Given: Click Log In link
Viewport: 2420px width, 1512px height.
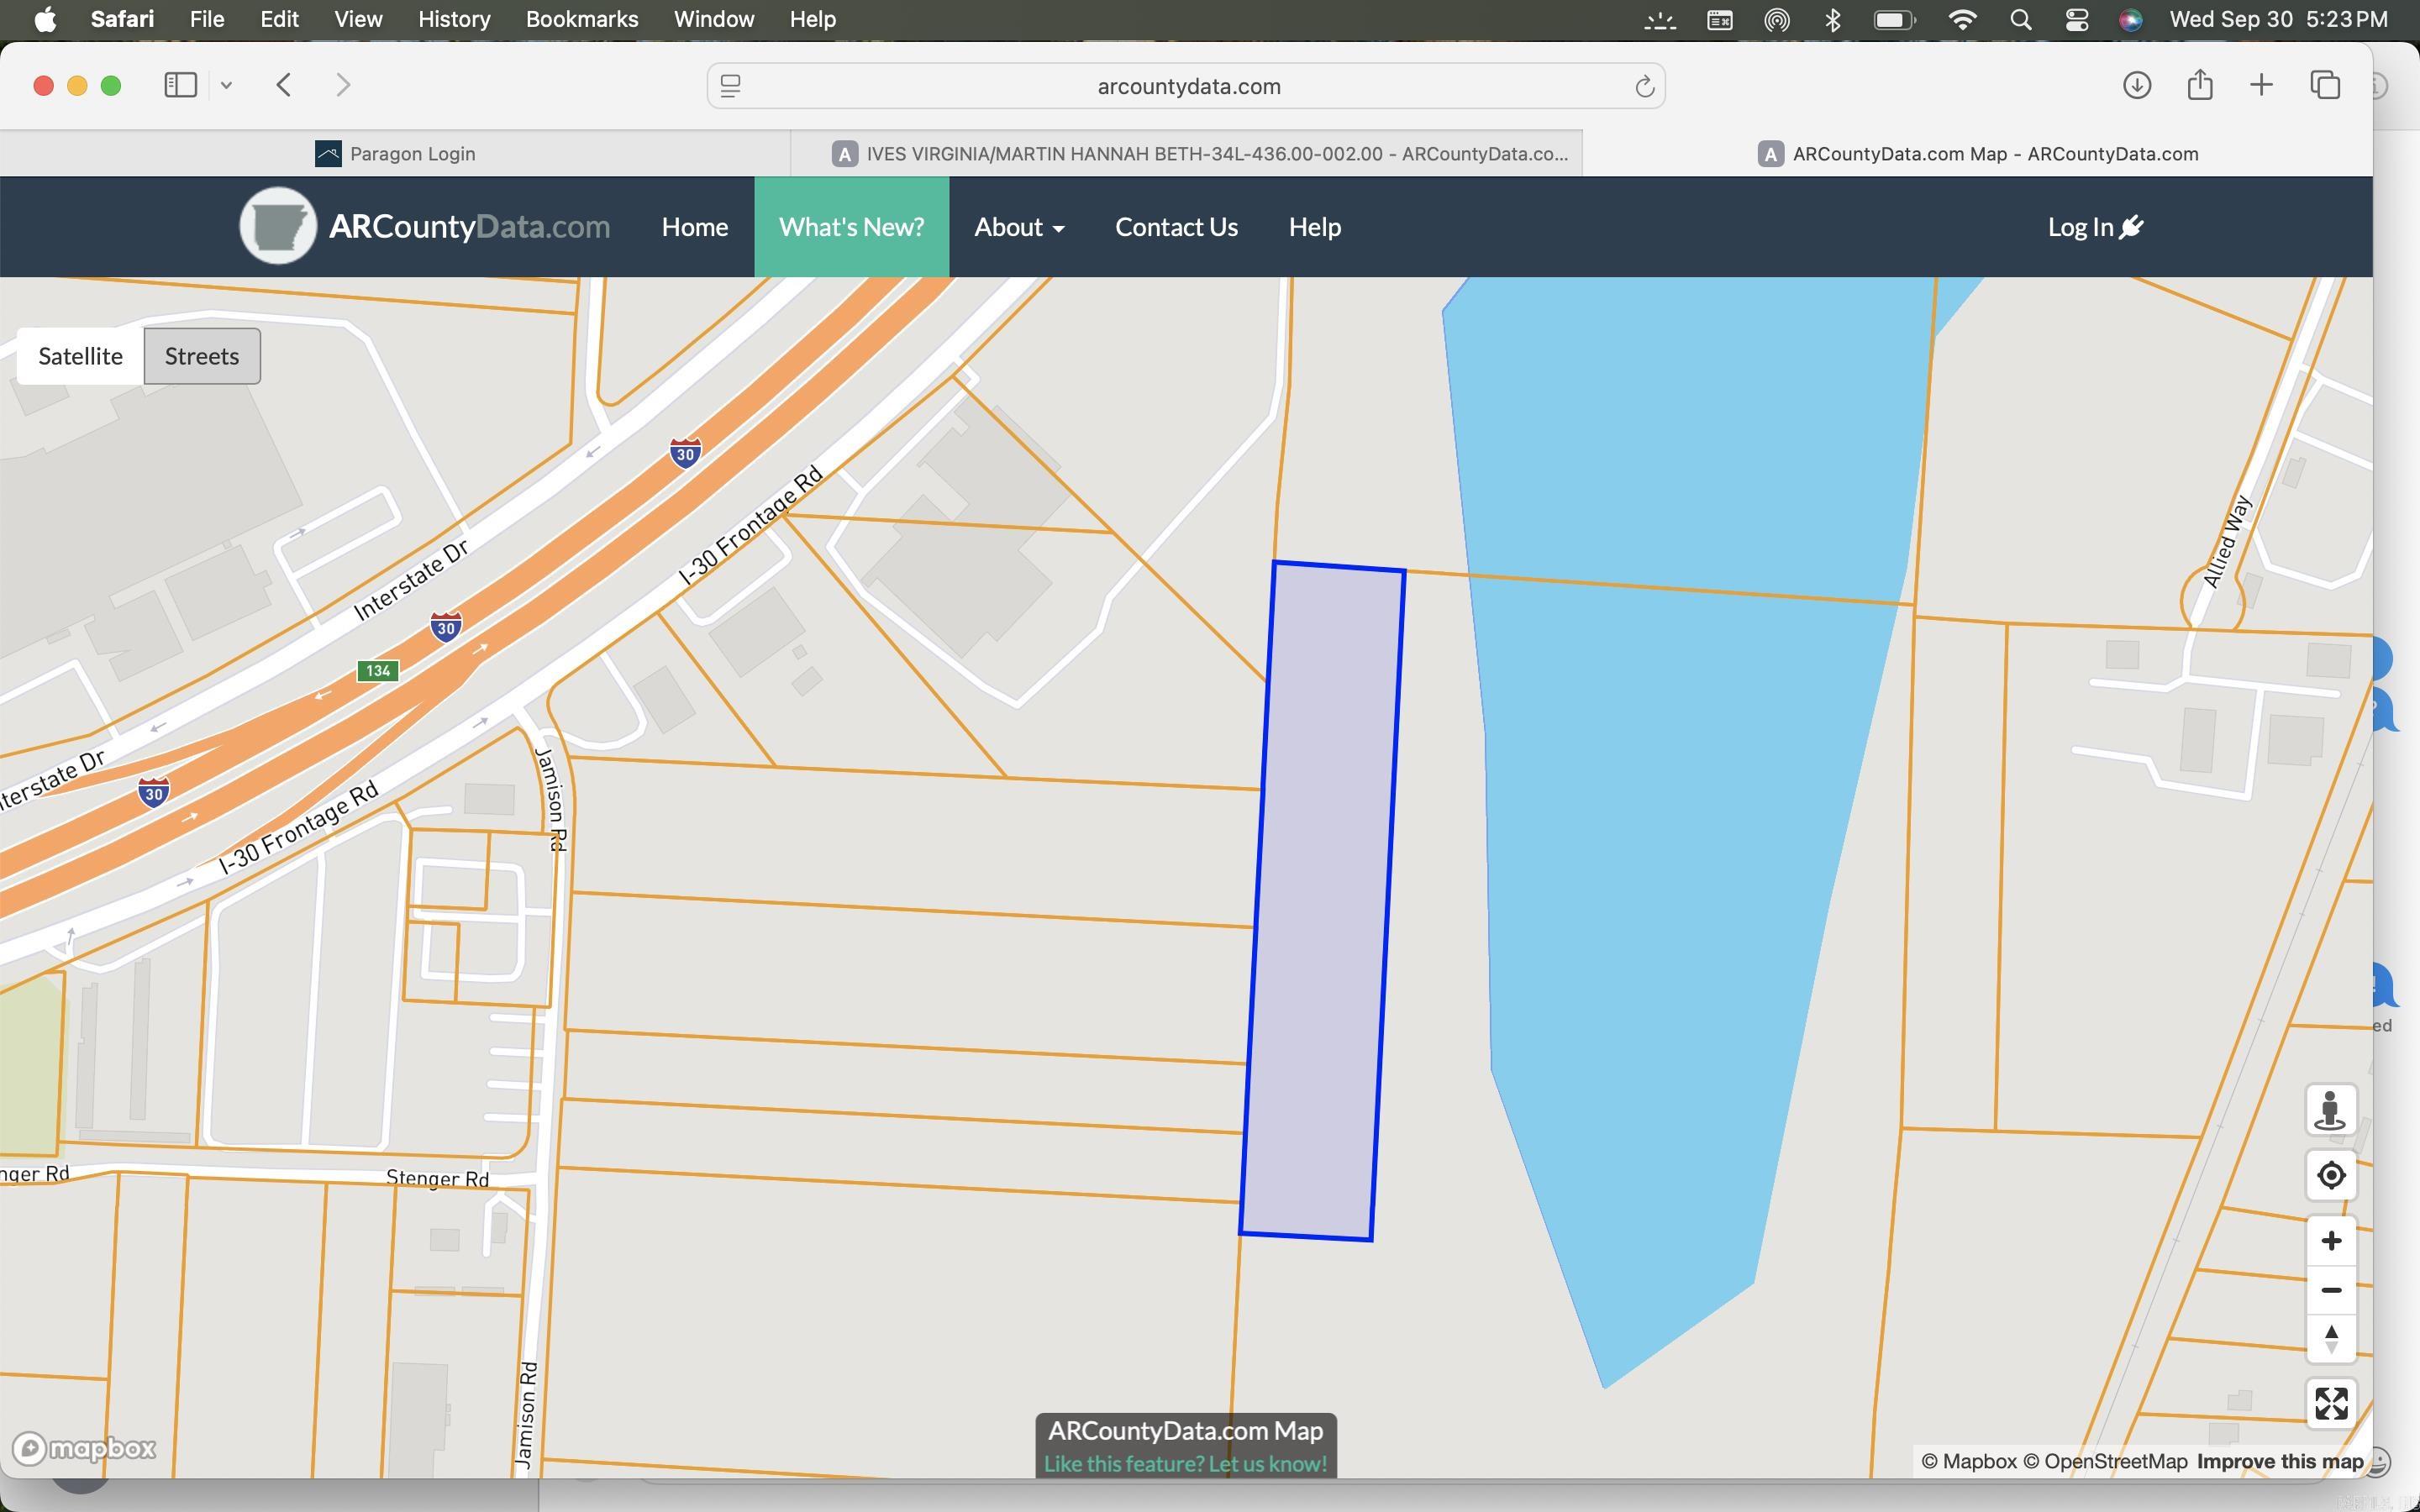Looking at the screenshot, I should point(2095,227).
